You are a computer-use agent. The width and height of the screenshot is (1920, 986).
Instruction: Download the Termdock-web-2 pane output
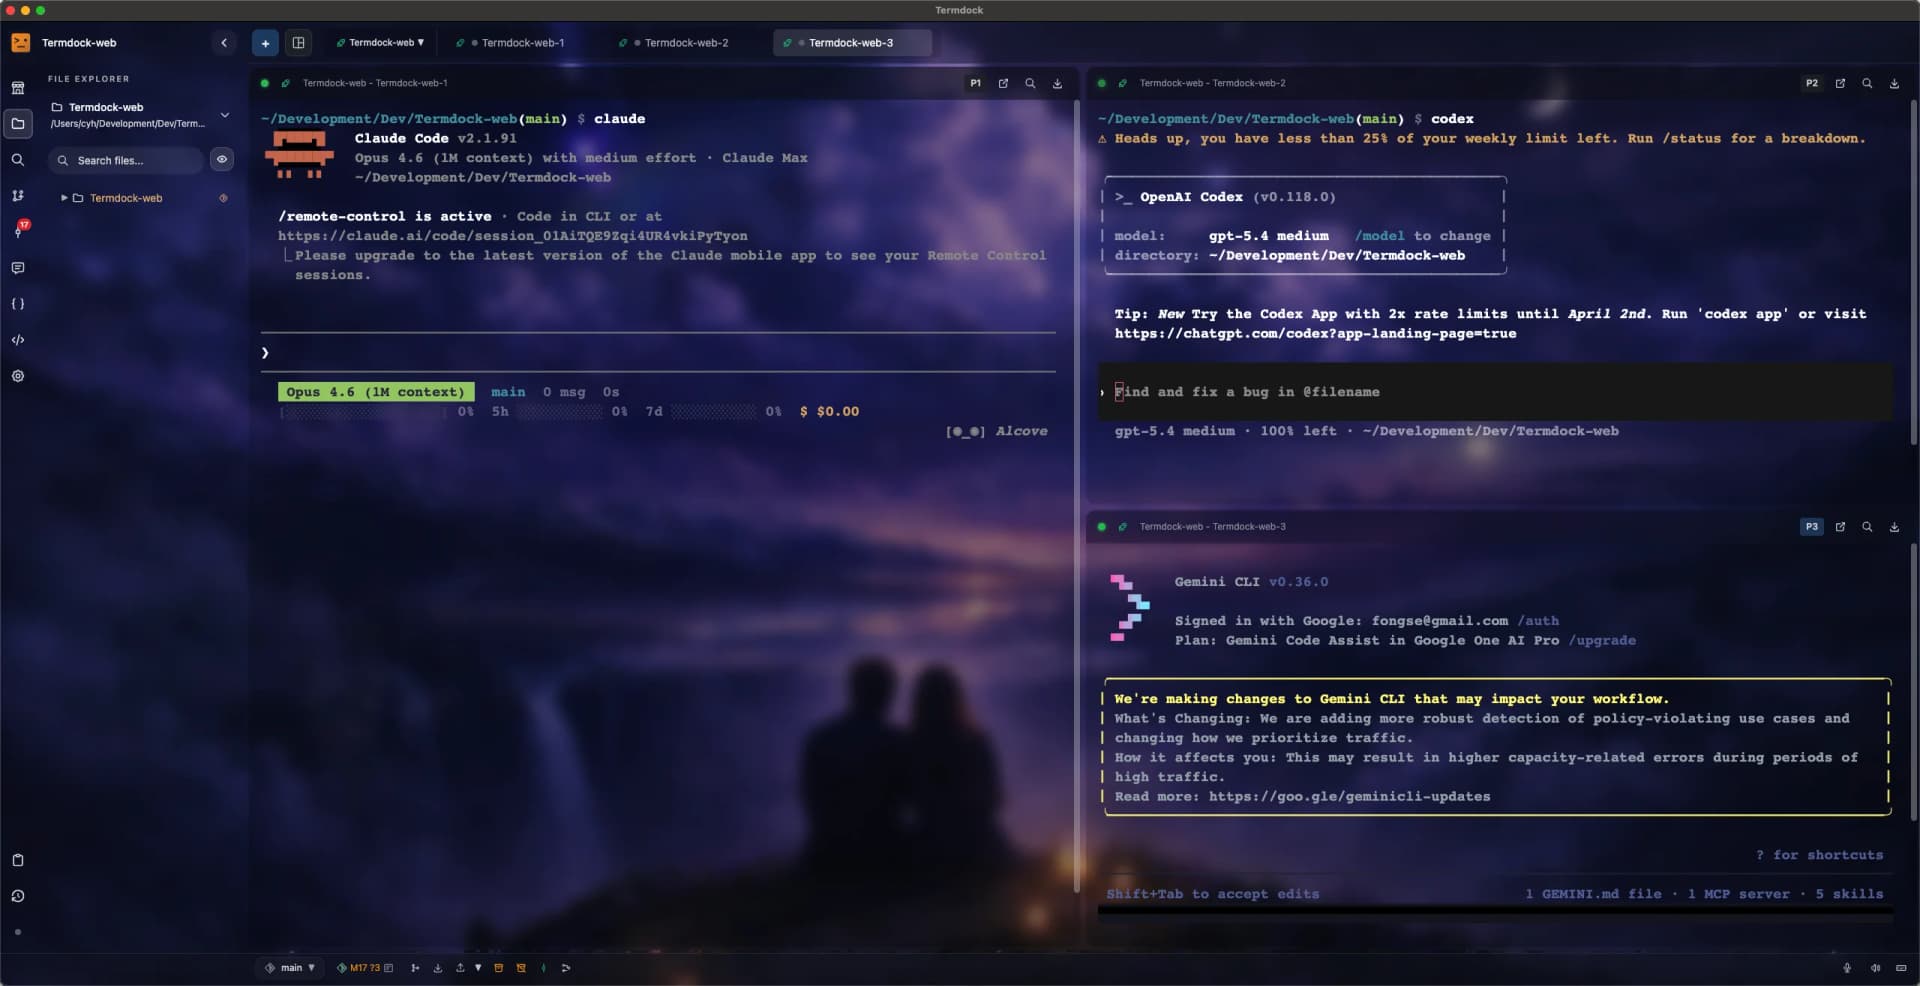coord(1893,83)
